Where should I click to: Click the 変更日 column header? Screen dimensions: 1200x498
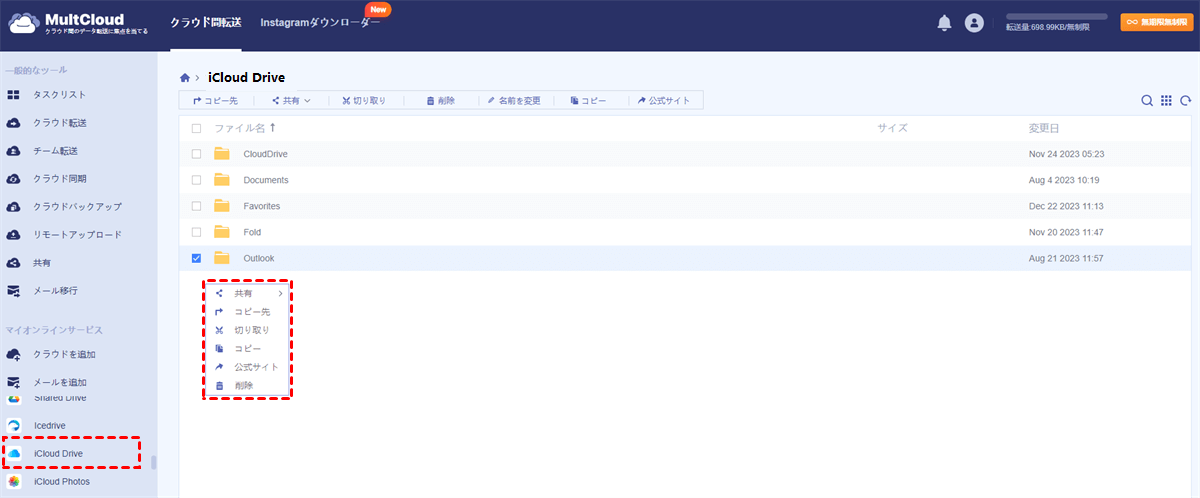1044,128
